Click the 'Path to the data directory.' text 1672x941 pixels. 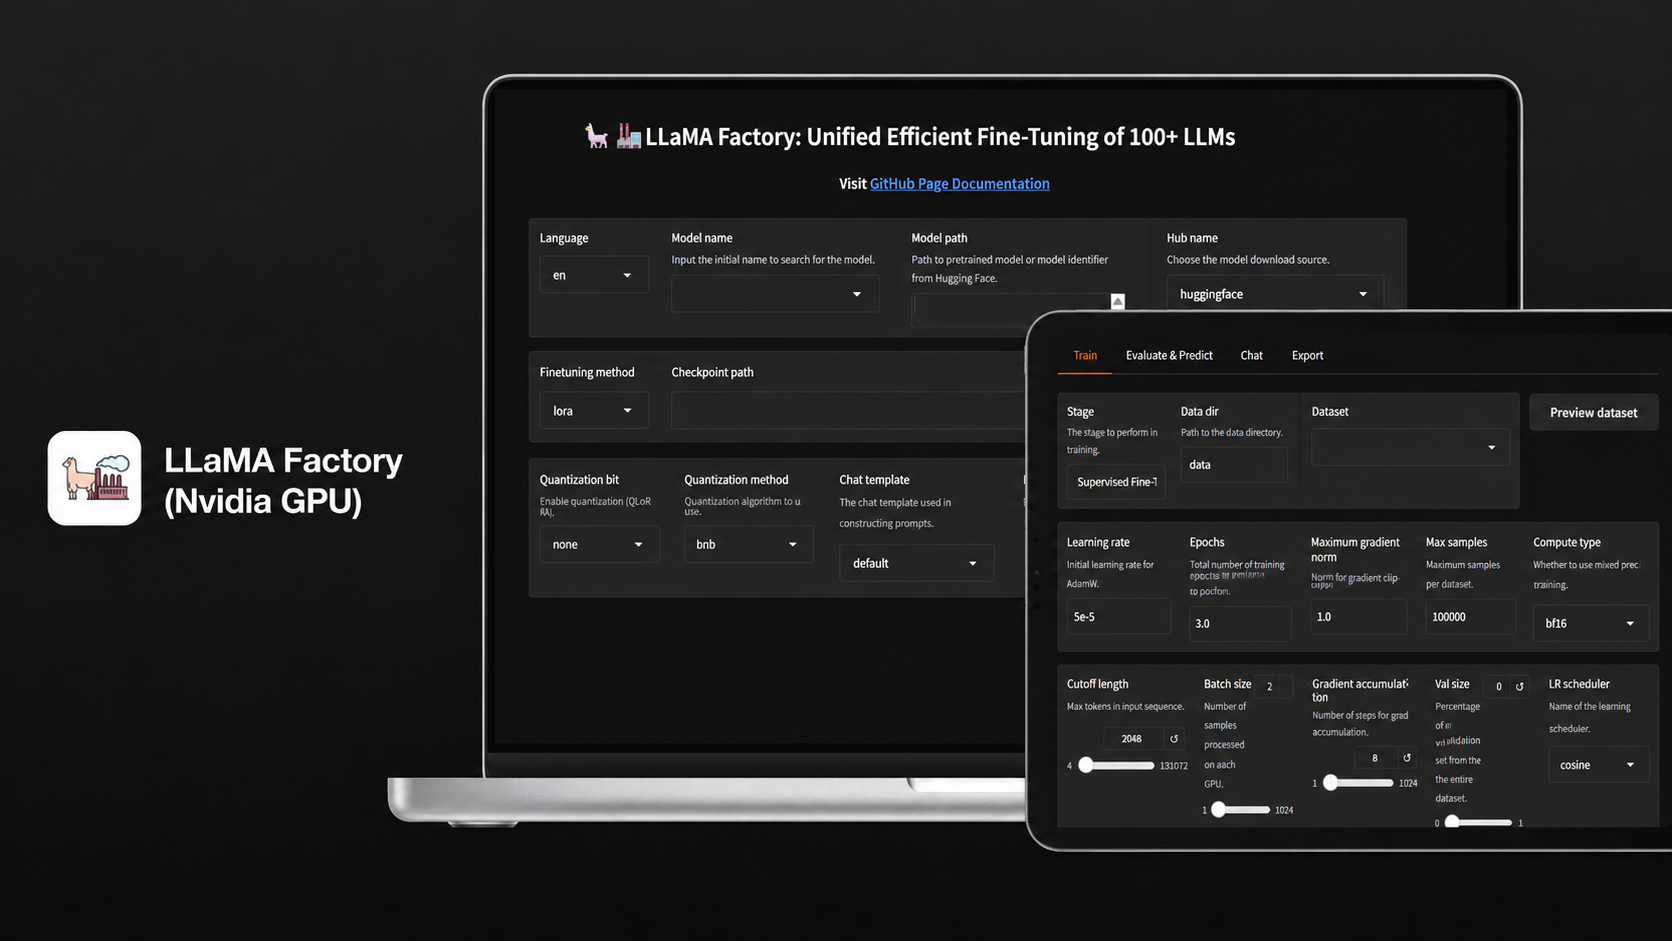[1231, 433]
